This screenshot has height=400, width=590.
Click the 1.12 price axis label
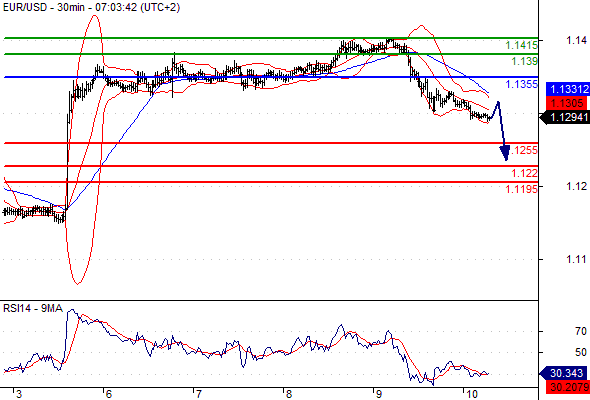pos(576,186)
